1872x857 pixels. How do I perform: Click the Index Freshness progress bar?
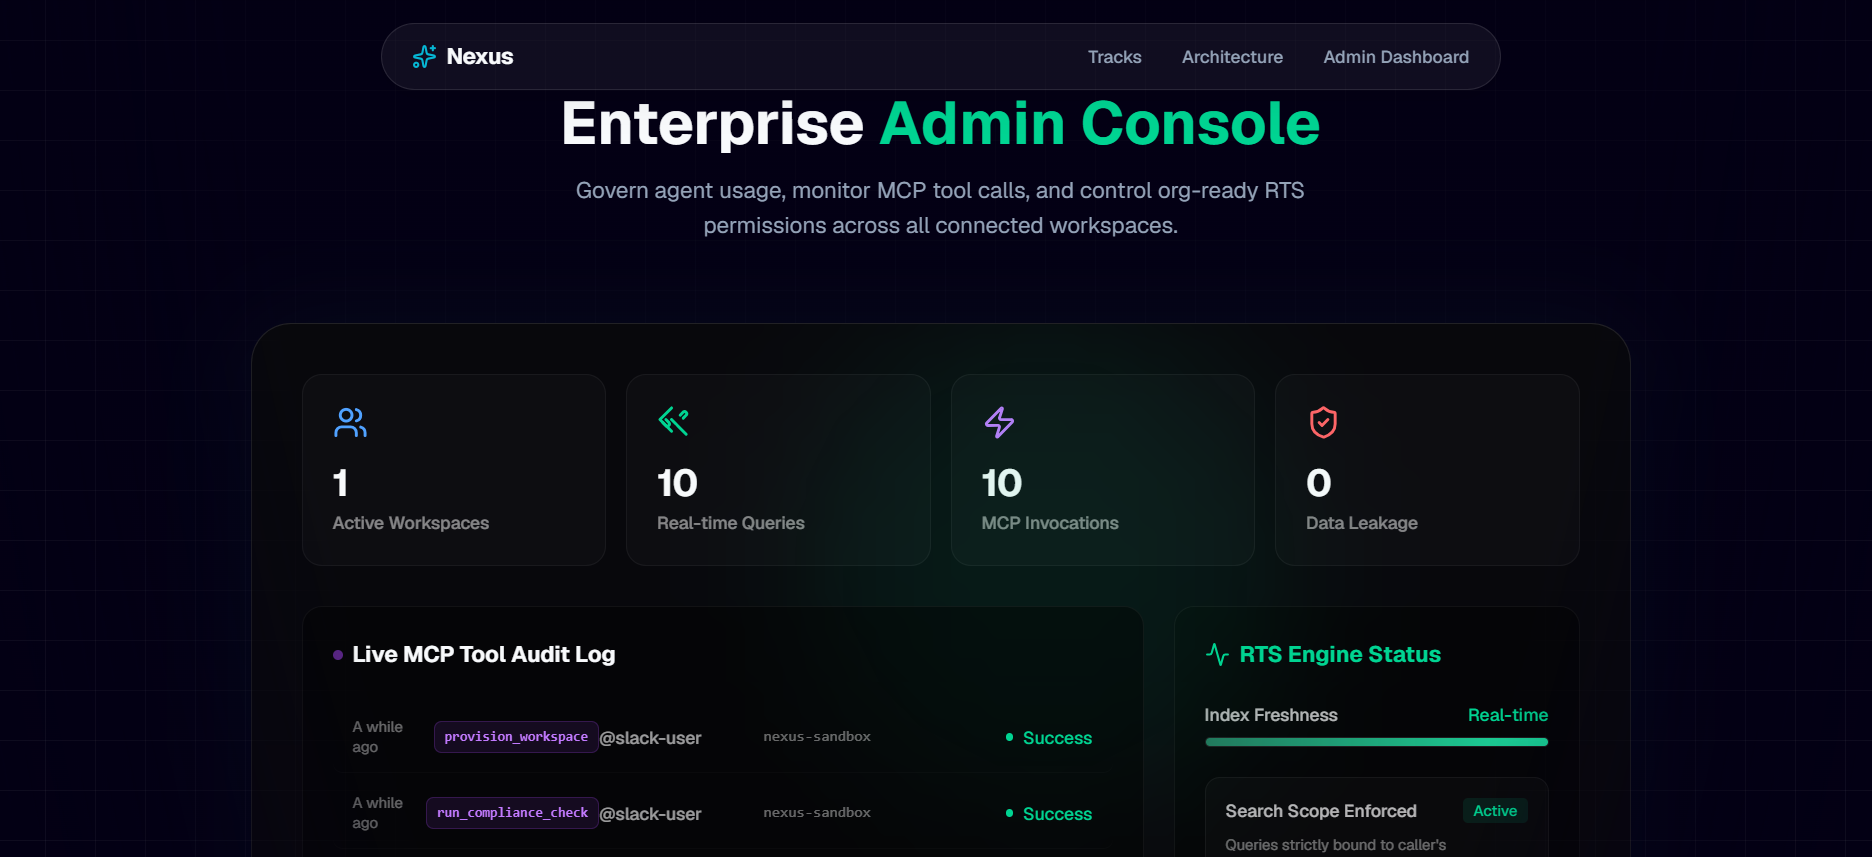pos(1377,742)
